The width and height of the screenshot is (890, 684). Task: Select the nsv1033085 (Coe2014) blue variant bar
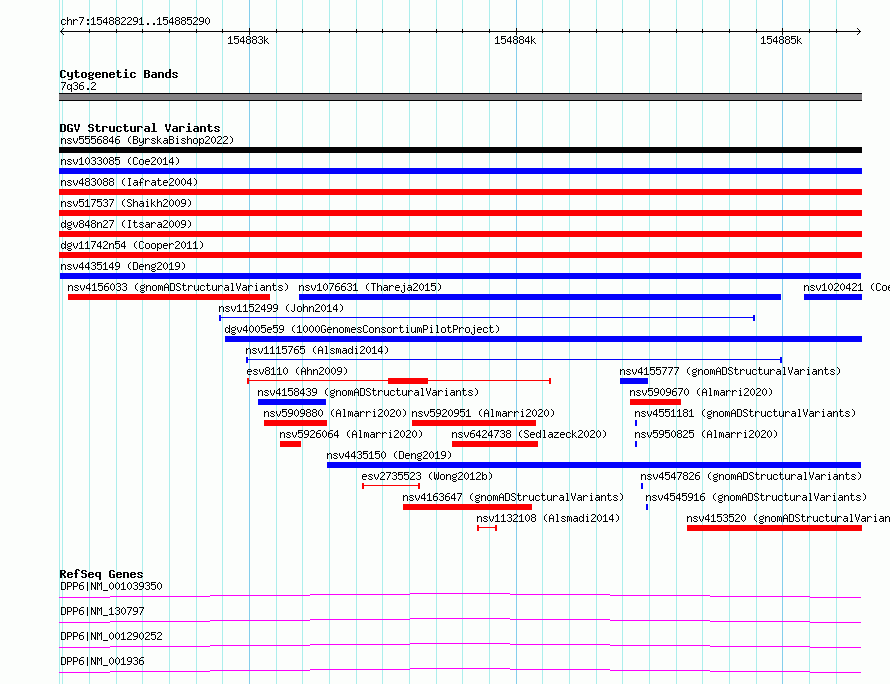point(460,171)
